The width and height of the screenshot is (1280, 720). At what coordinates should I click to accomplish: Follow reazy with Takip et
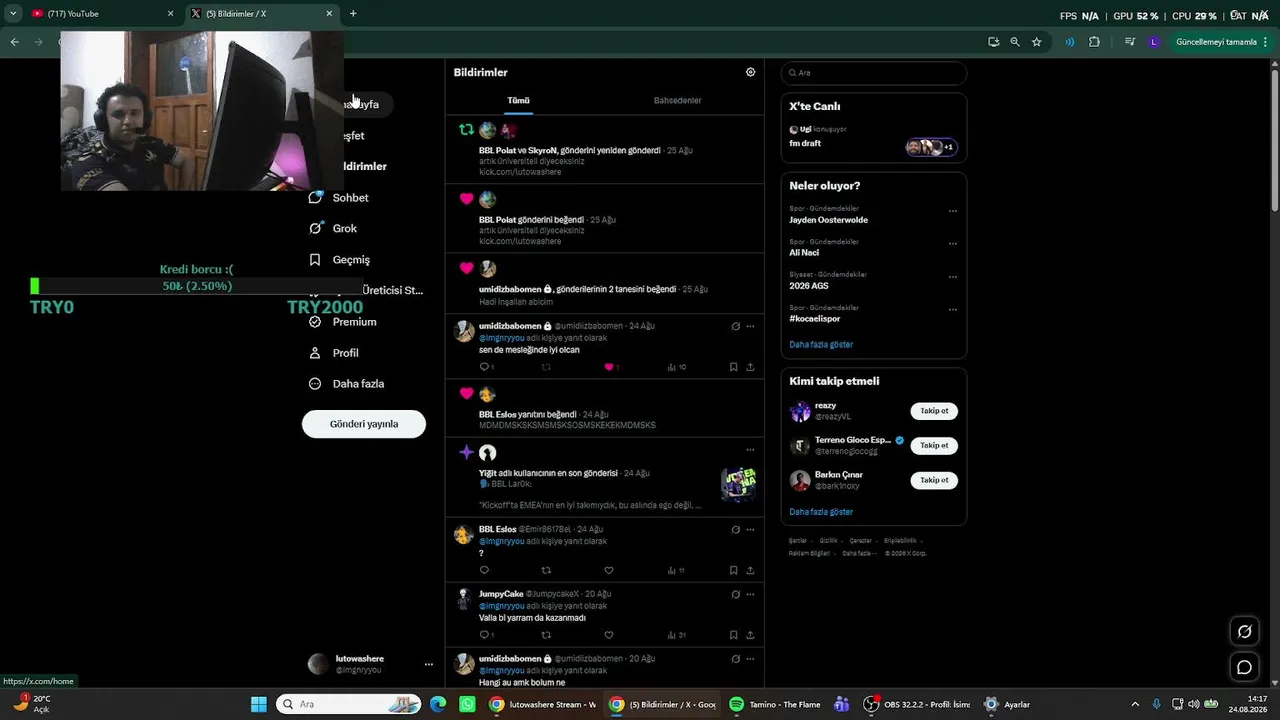point(934,411)
